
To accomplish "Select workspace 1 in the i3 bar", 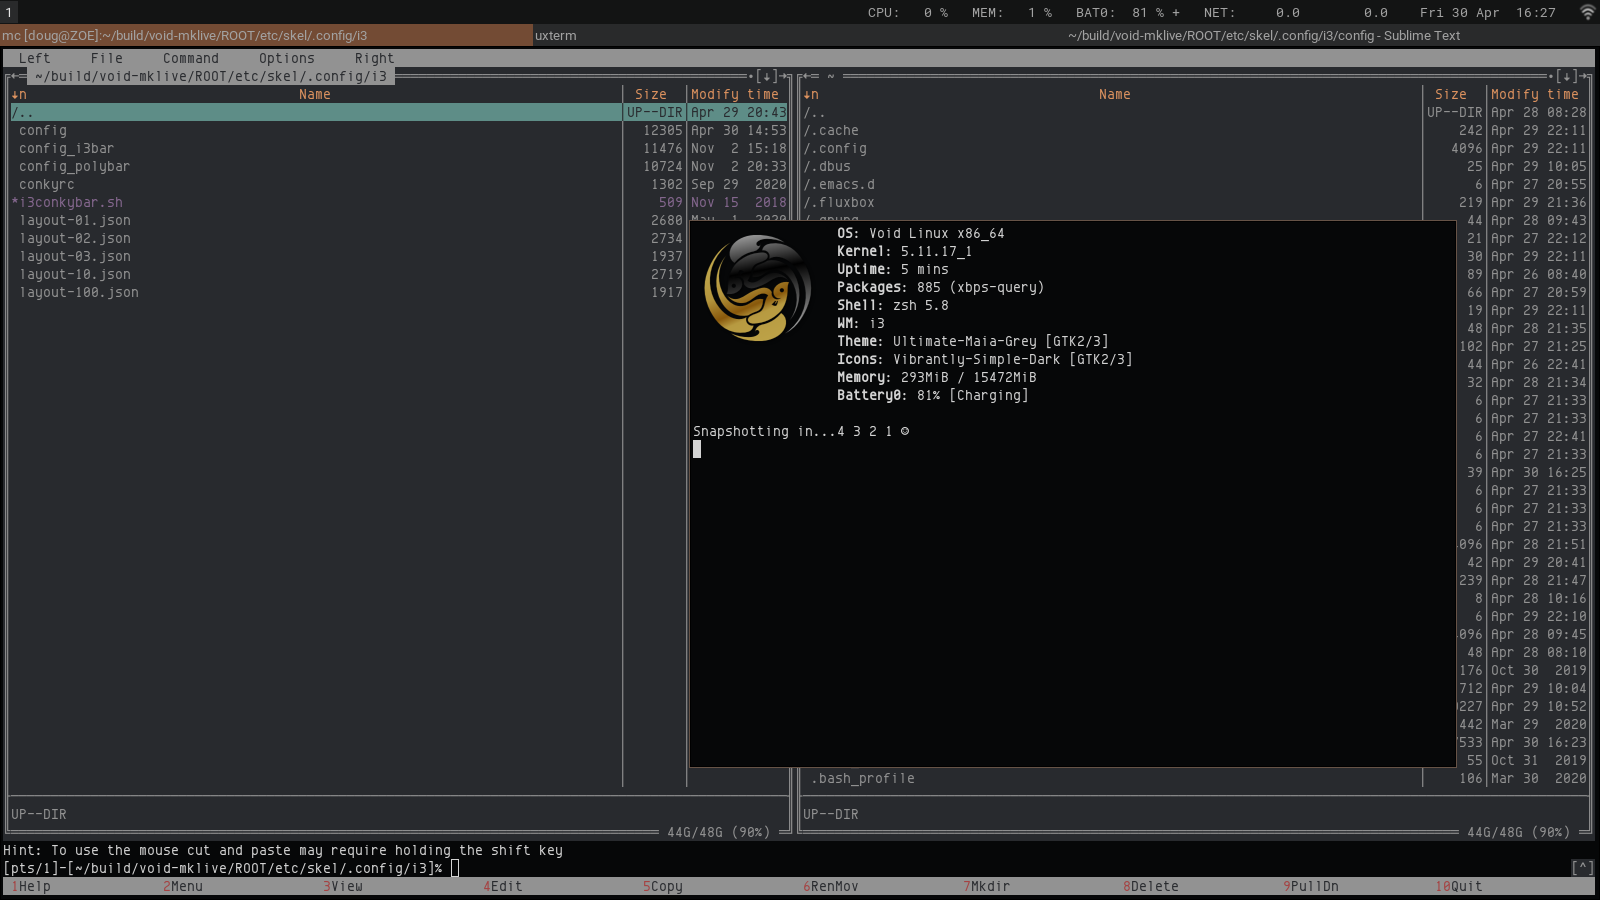I will click(9, 12).
